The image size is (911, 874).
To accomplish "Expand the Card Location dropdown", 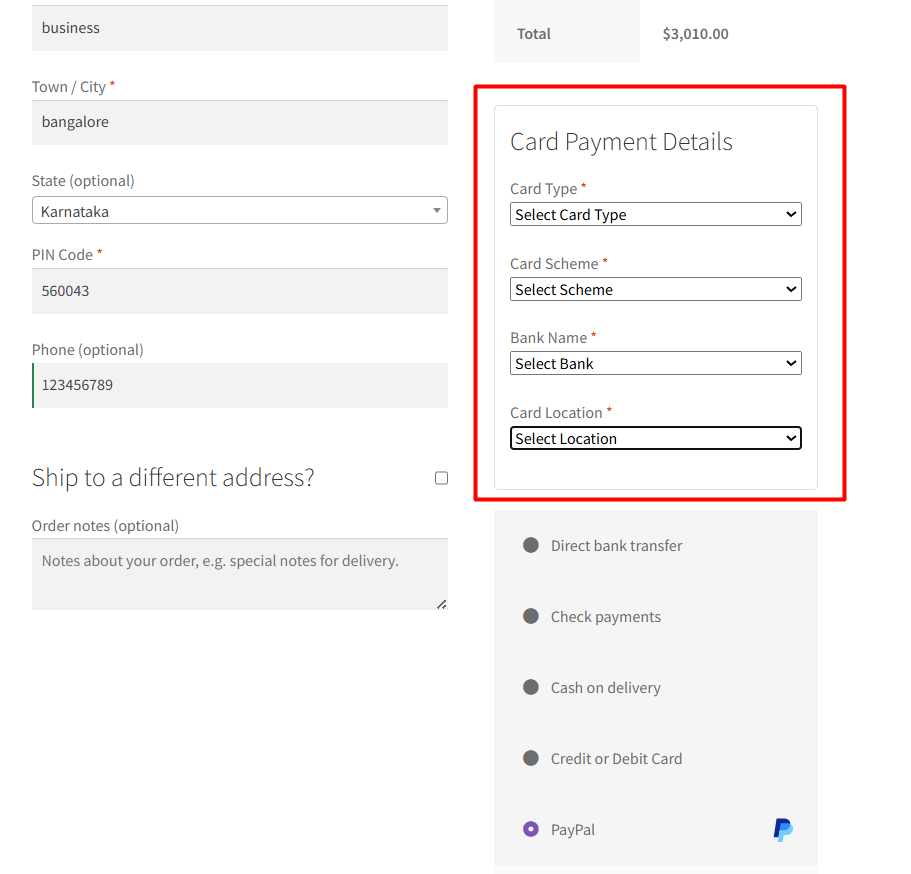I will click(x=655, y=438).
